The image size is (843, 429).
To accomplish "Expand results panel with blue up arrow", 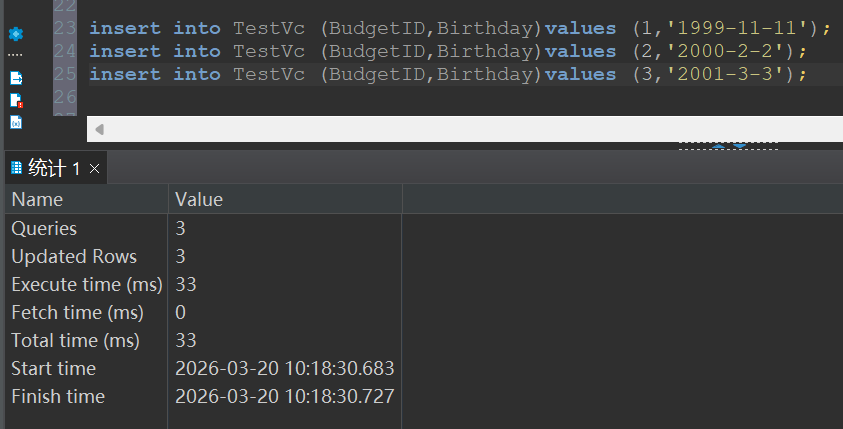I will click(719, 146).
